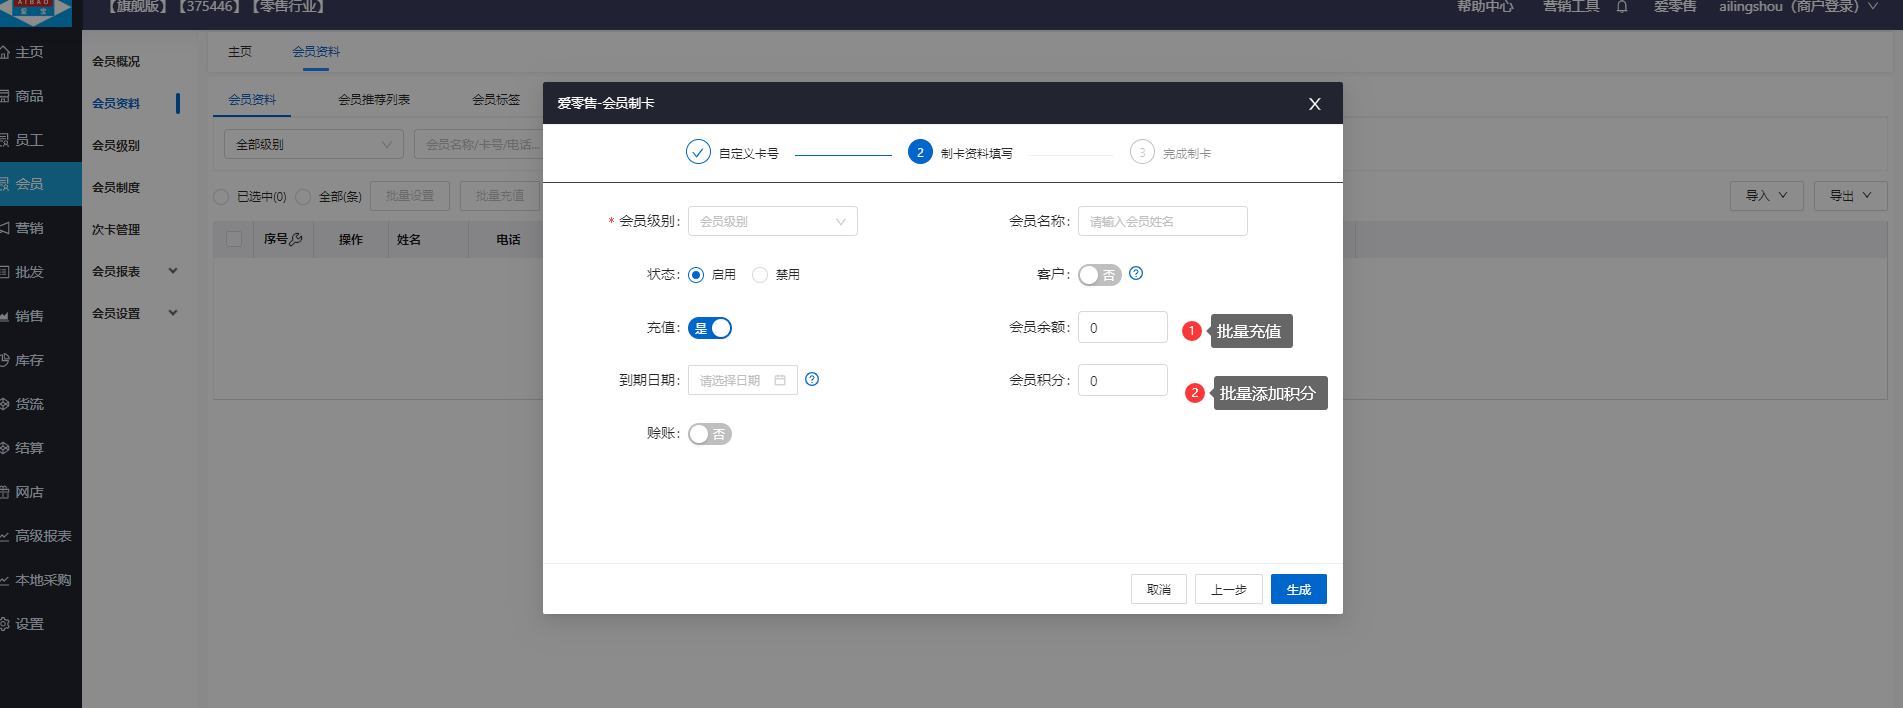Close the 会员制卡 dialog with X
Screen dimensions: 1903x708
(x=1314, y=104)
